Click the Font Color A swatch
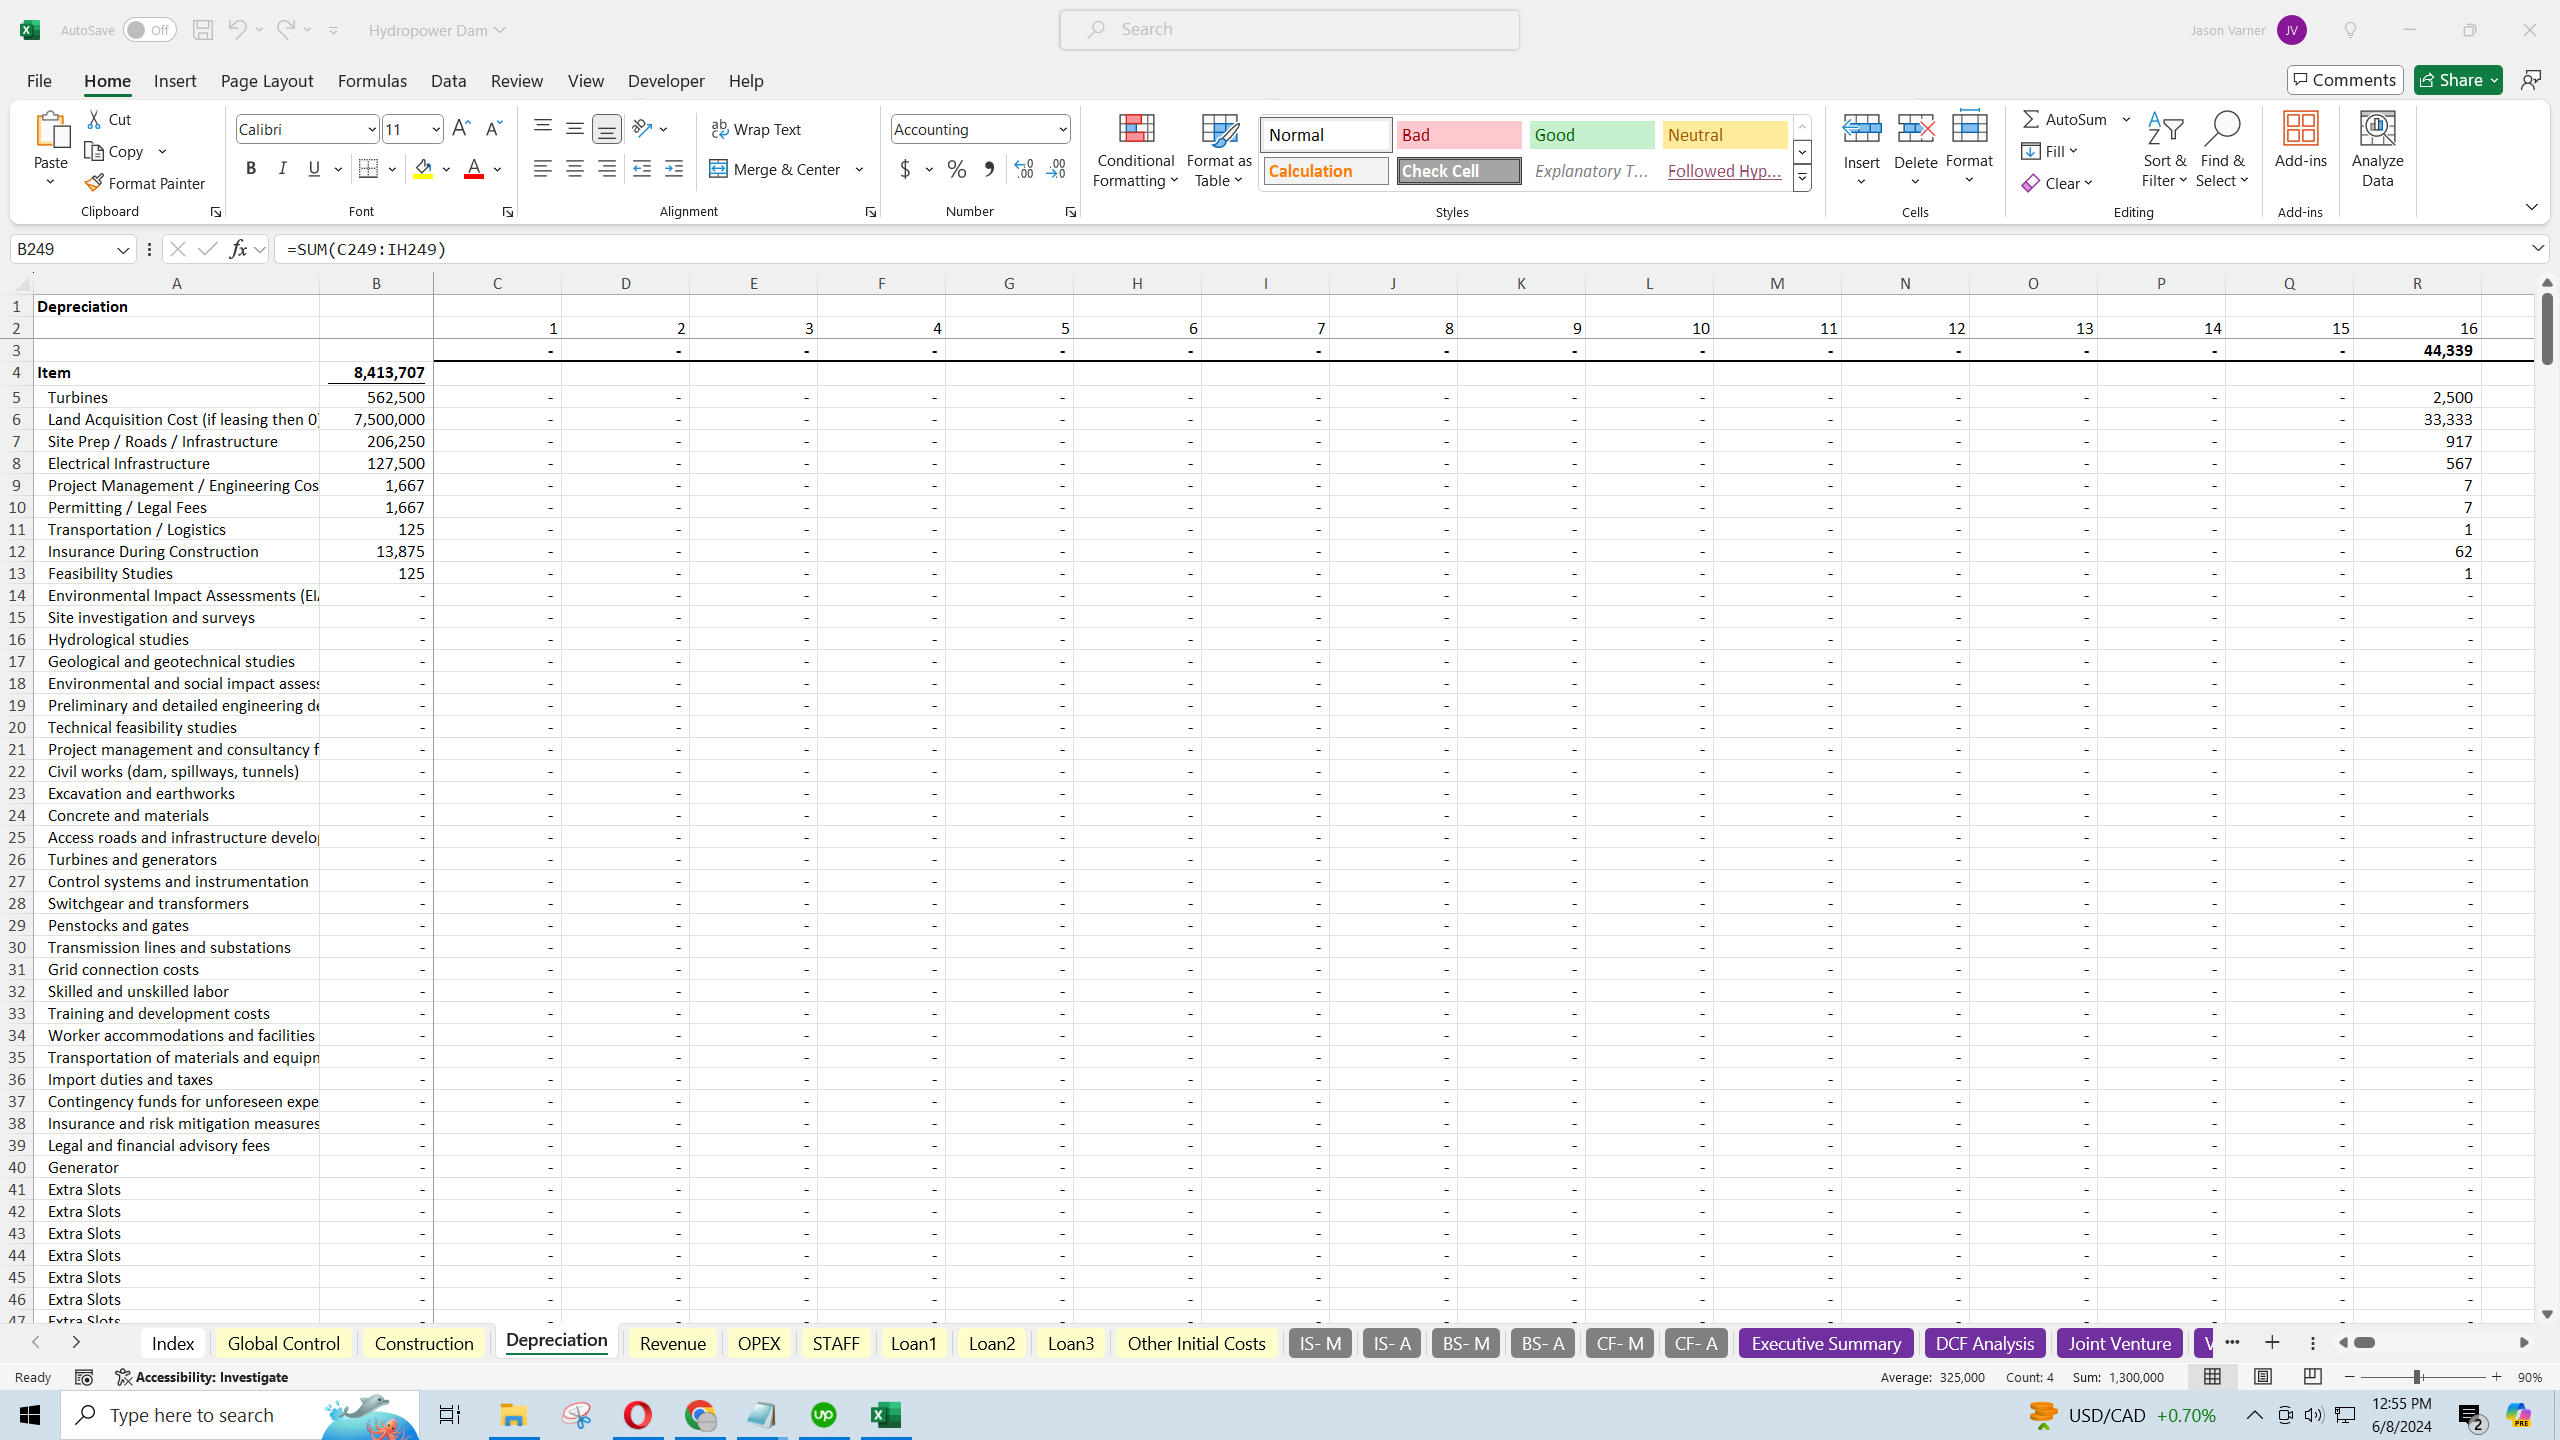Viewport: 2560px width, 1440px height. (x=474, y=169)
